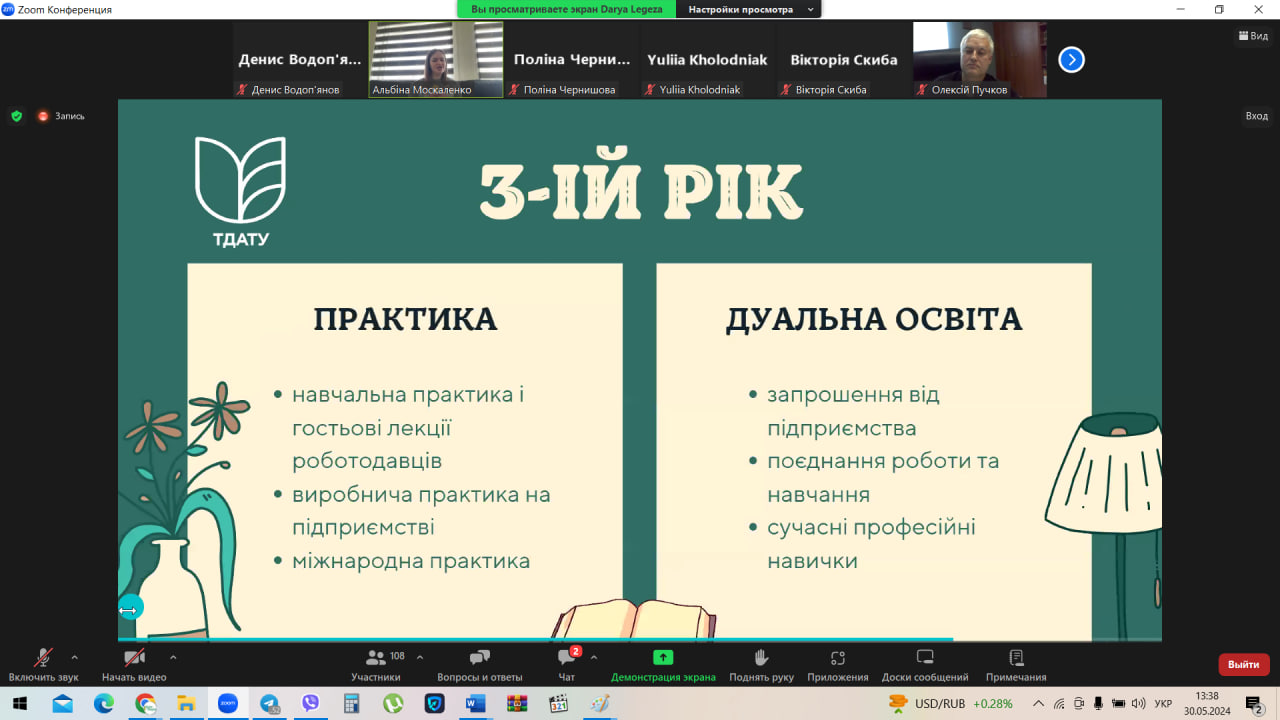Screen dimensions: 1280x720
Task: Expand audio options arrow beside Включить звук
Action: click(x=74, y=657)
